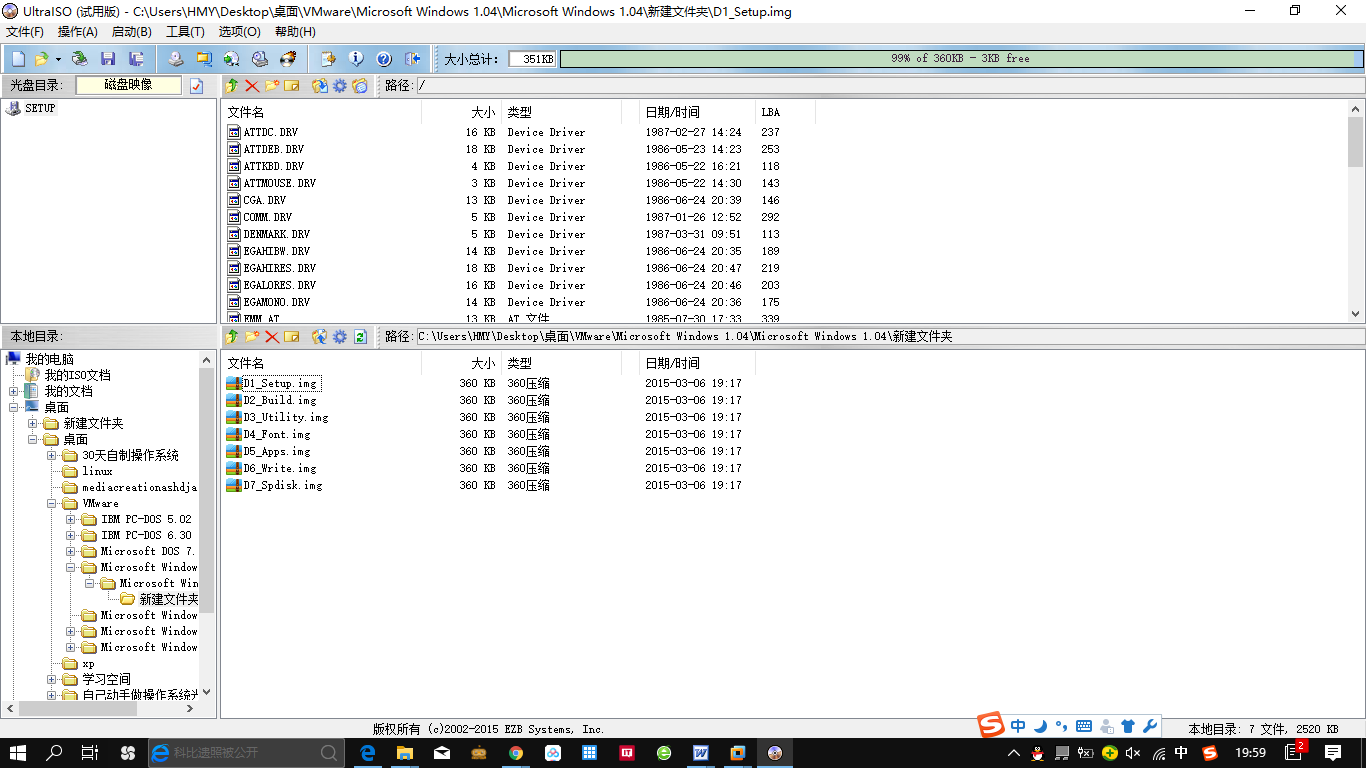Open the dropdown arrow beside Open icon

[58, 59]
